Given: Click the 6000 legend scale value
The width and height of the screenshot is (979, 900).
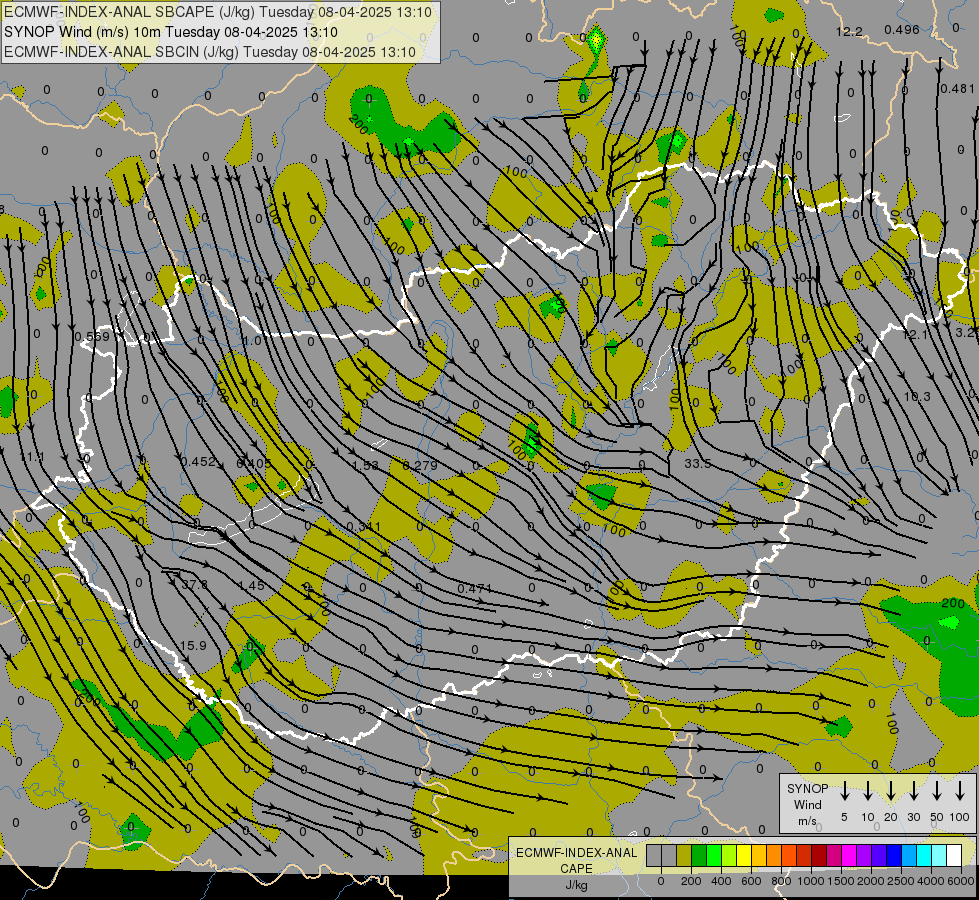Looking at the screenshot, I should pos(960,881).
